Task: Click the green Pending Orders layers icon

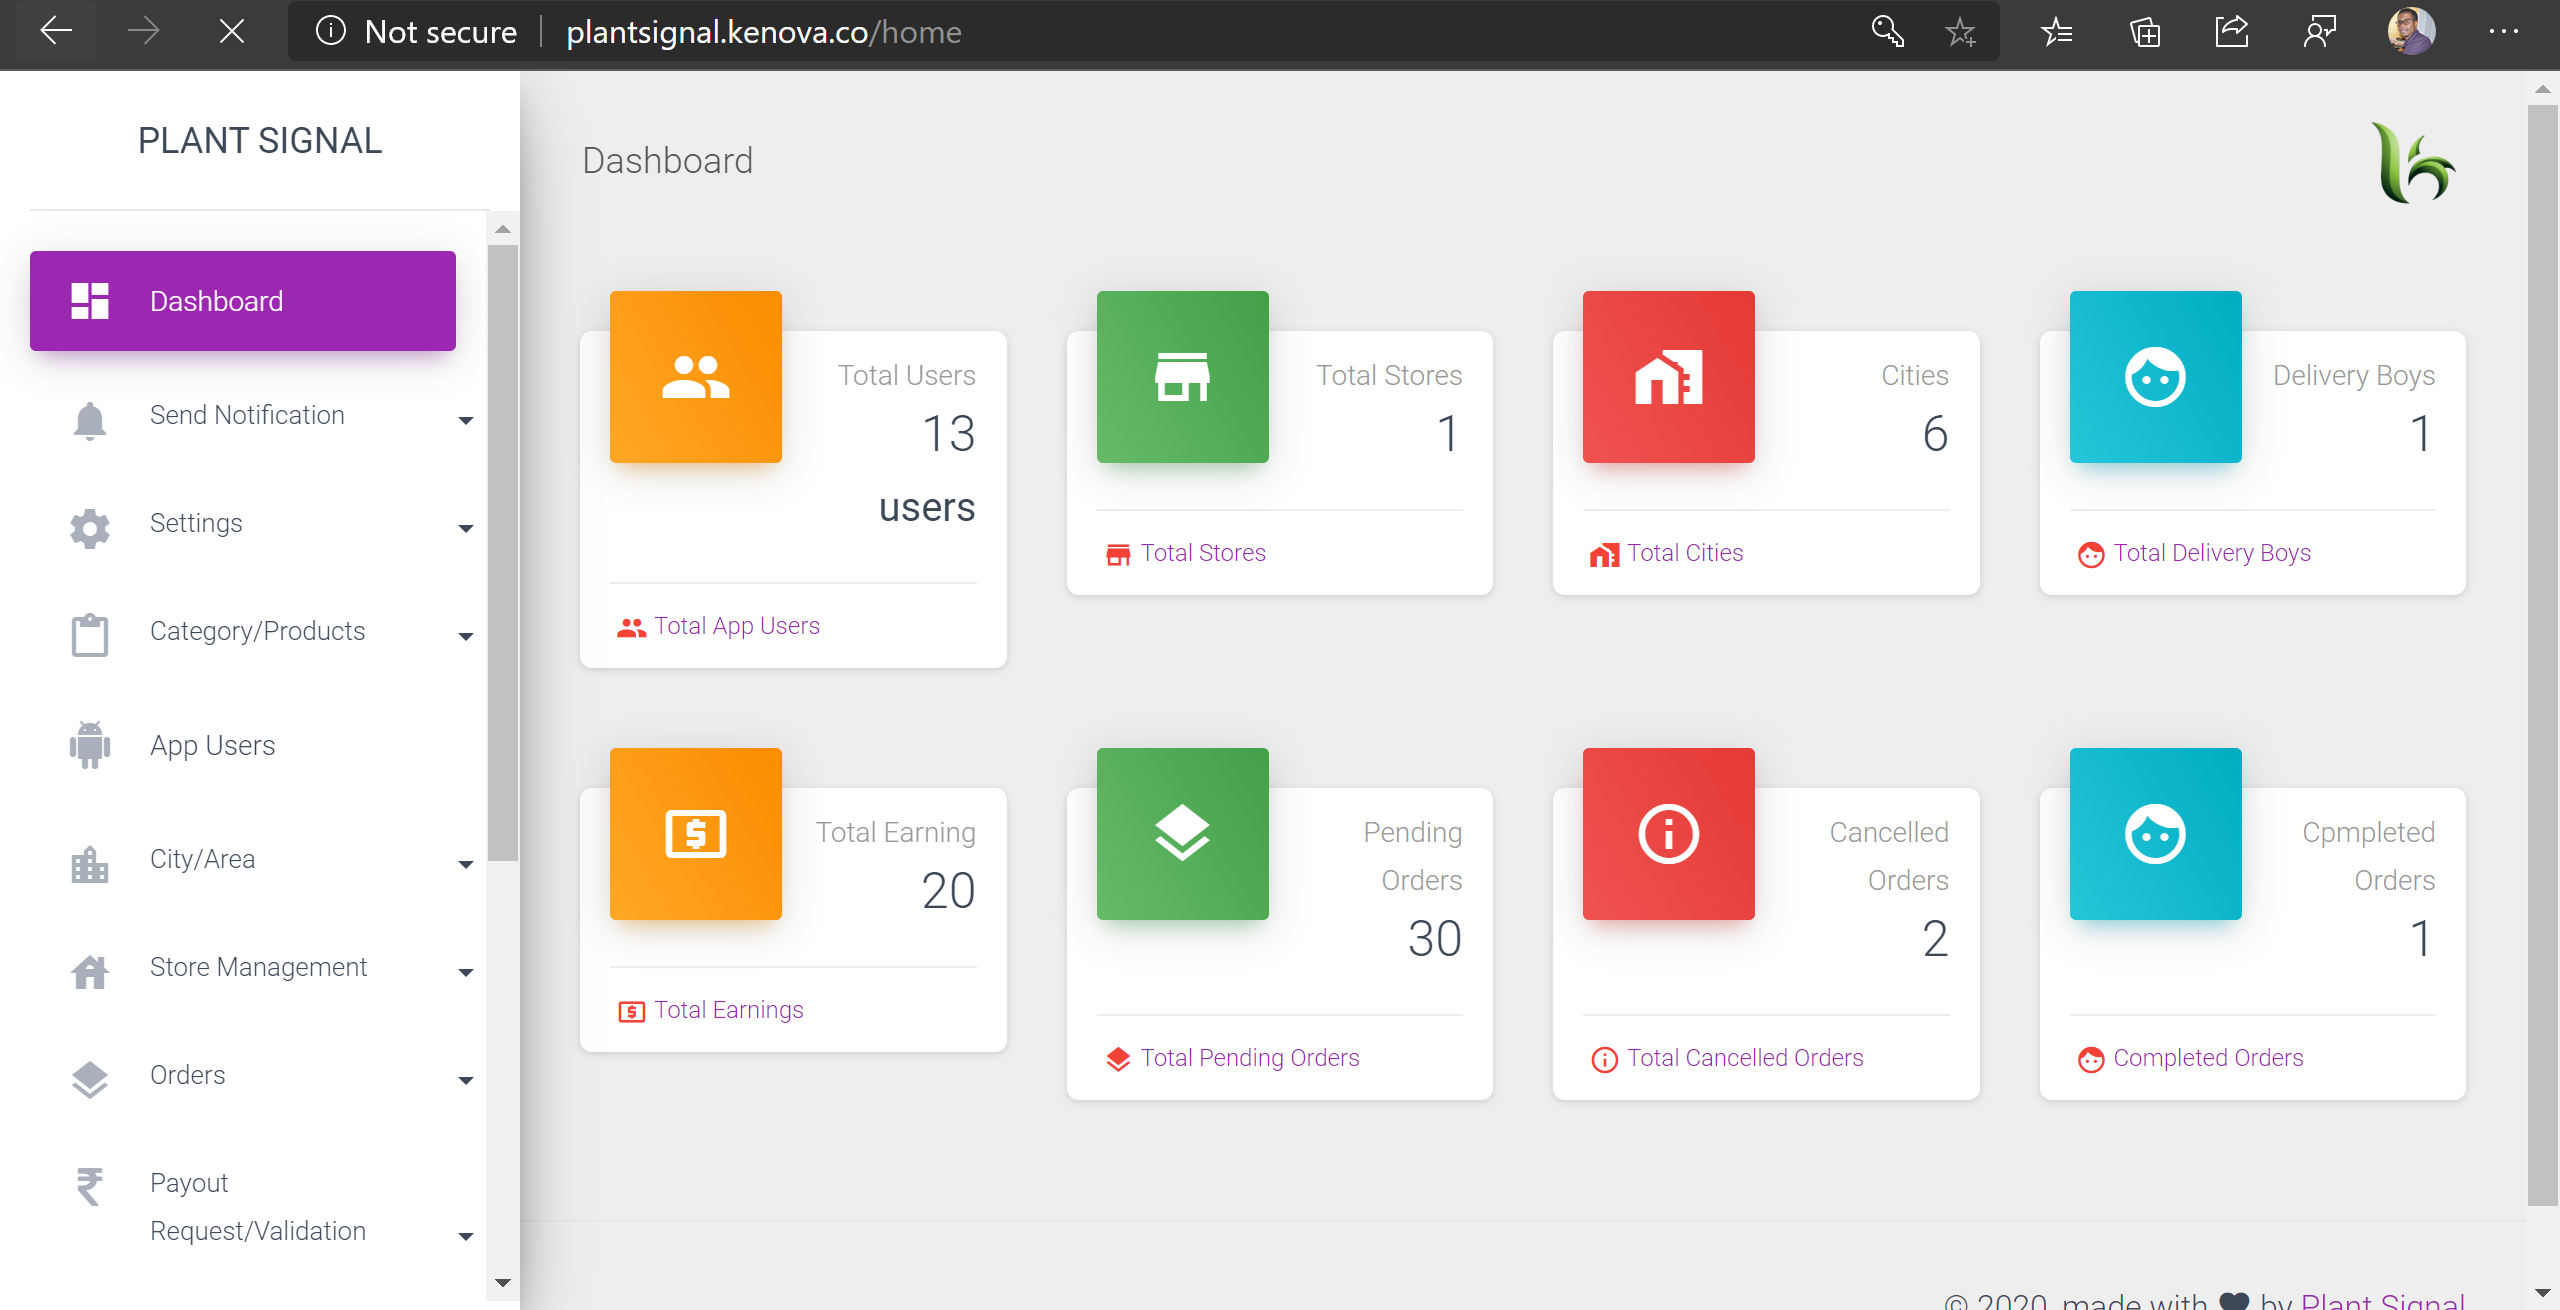Action: (1182, 834)
